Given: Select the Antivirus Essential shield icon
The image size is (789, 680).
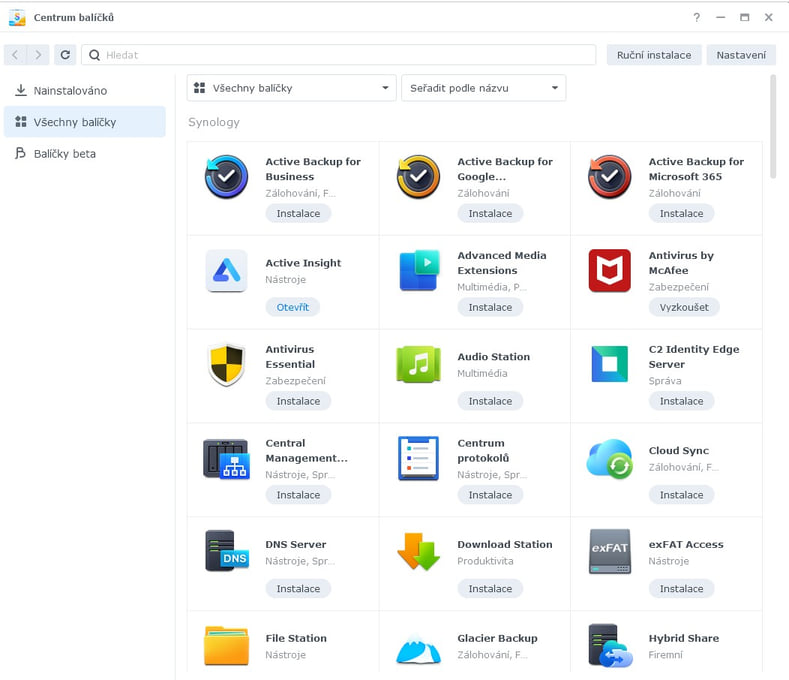Looking at the screenshot, I should (226, 364).
